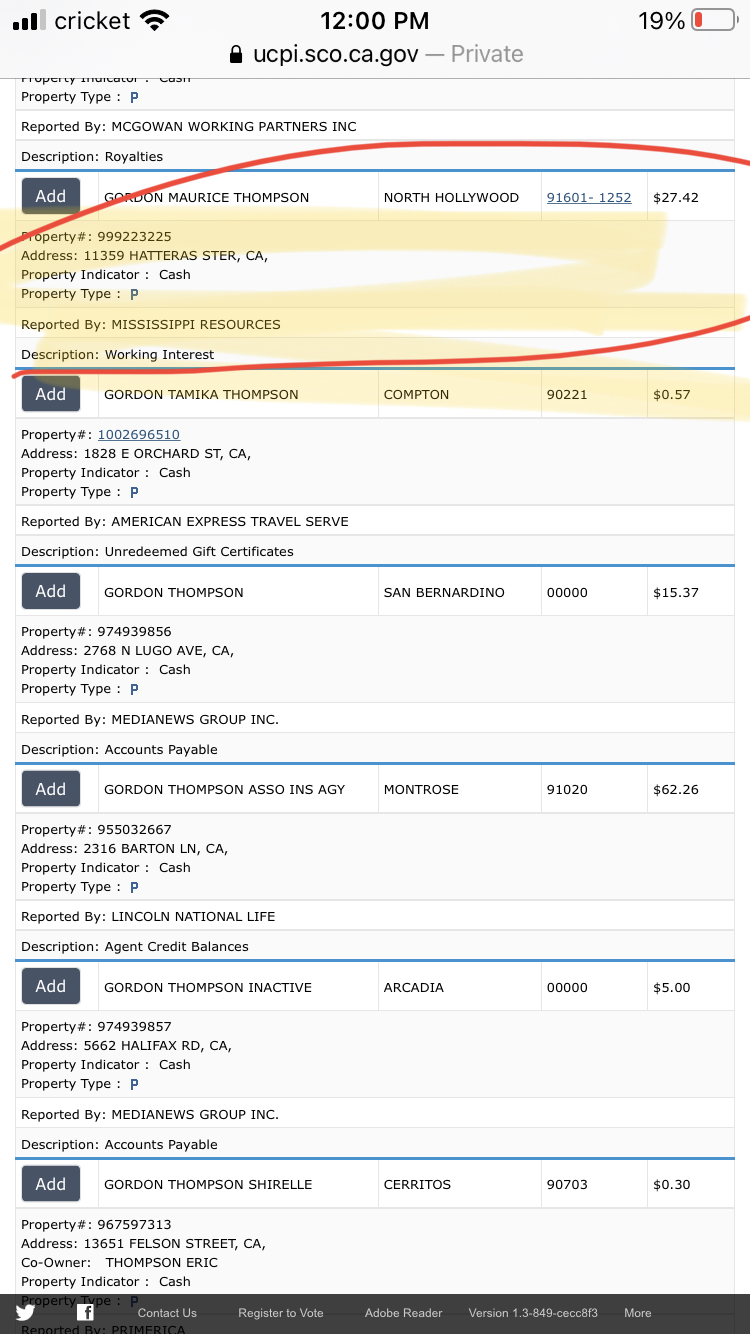Viewport: 750px width, 1334px height.
Task: Tap the ucpi.sco.ca.gov address bar
Action: click(375, 54)
